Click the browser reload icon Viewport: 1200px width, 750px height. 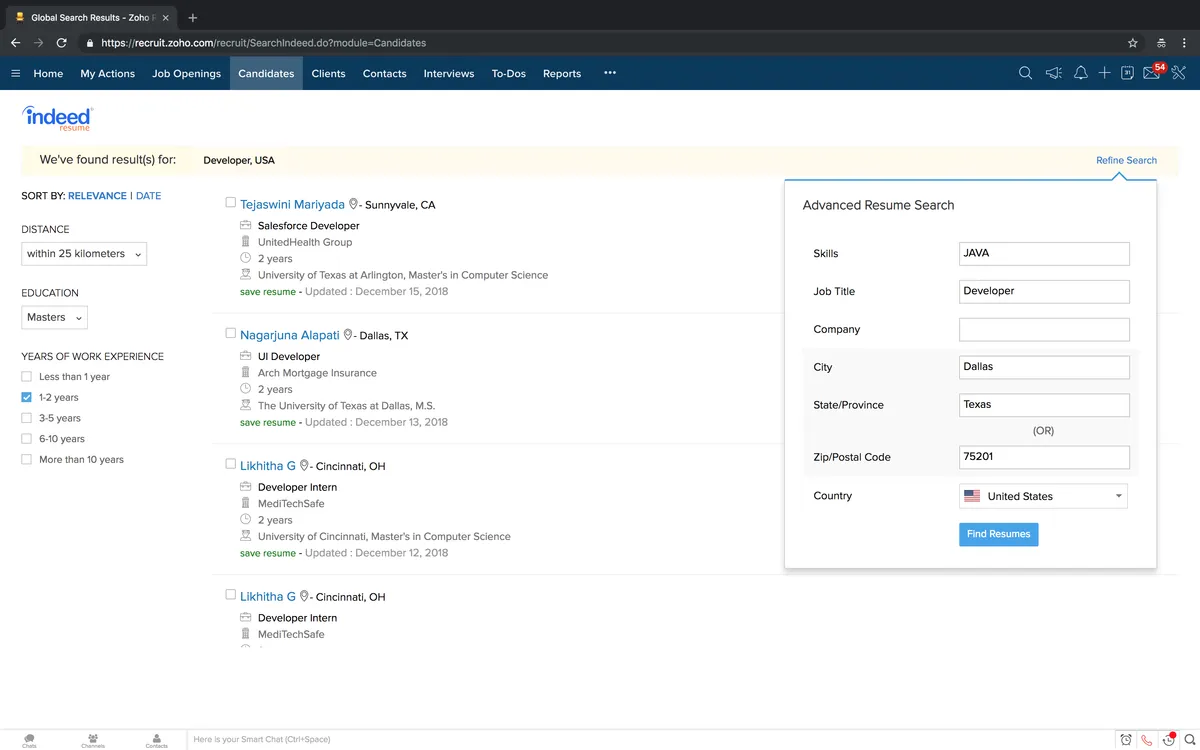[62, 43]
